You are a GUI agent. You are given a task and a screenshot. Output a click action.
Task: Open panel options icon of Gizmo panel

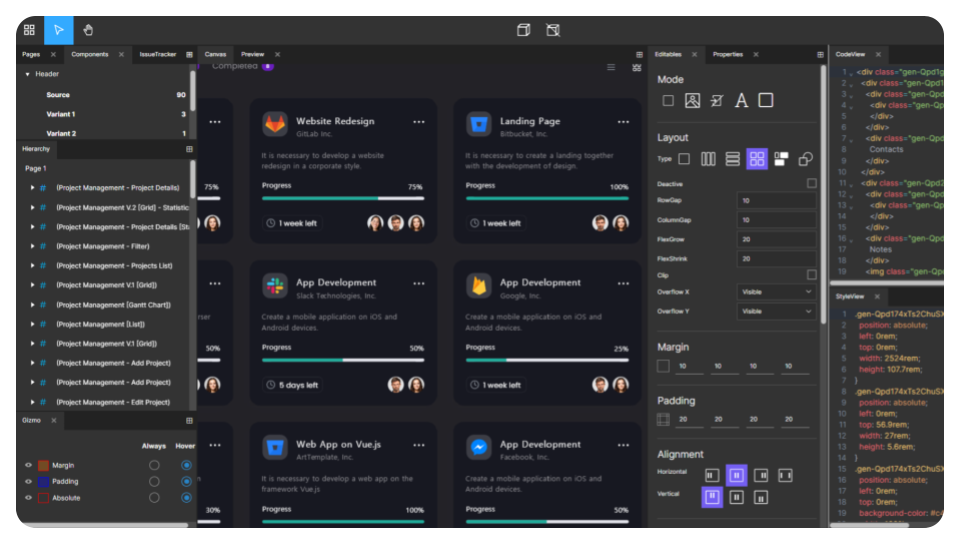pos(189,421)
